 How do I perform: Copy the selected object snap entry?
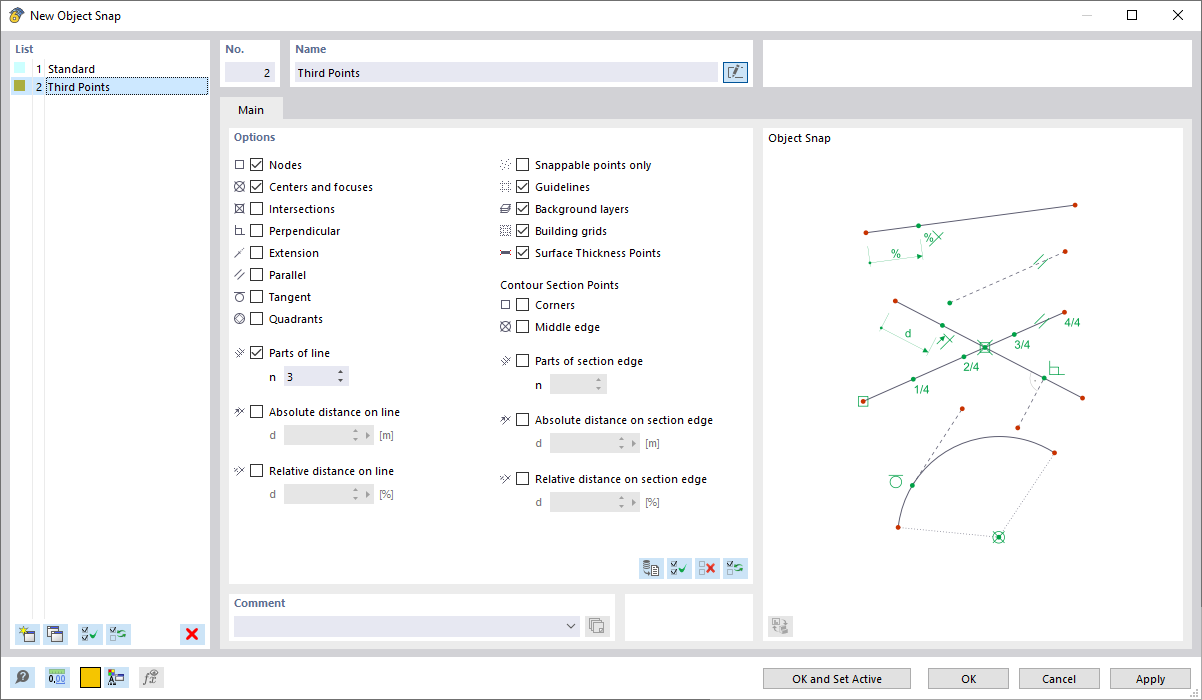click(56, 634)
